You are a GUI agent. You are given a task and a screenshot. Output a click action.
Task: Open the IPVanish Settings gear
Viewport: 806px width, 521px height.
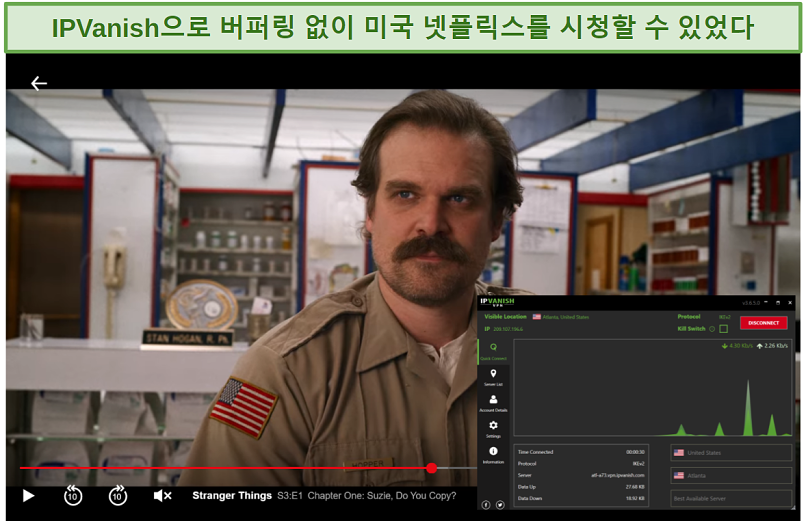coord(493,430)
